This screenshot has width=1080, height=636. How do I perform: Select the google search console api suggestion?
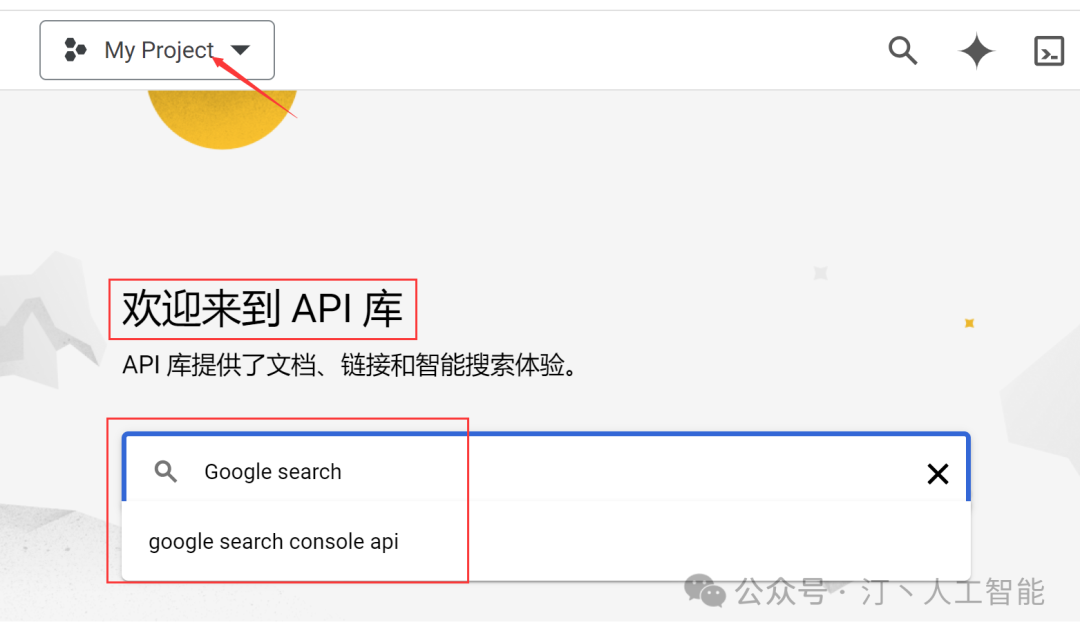tap(273, 542)
